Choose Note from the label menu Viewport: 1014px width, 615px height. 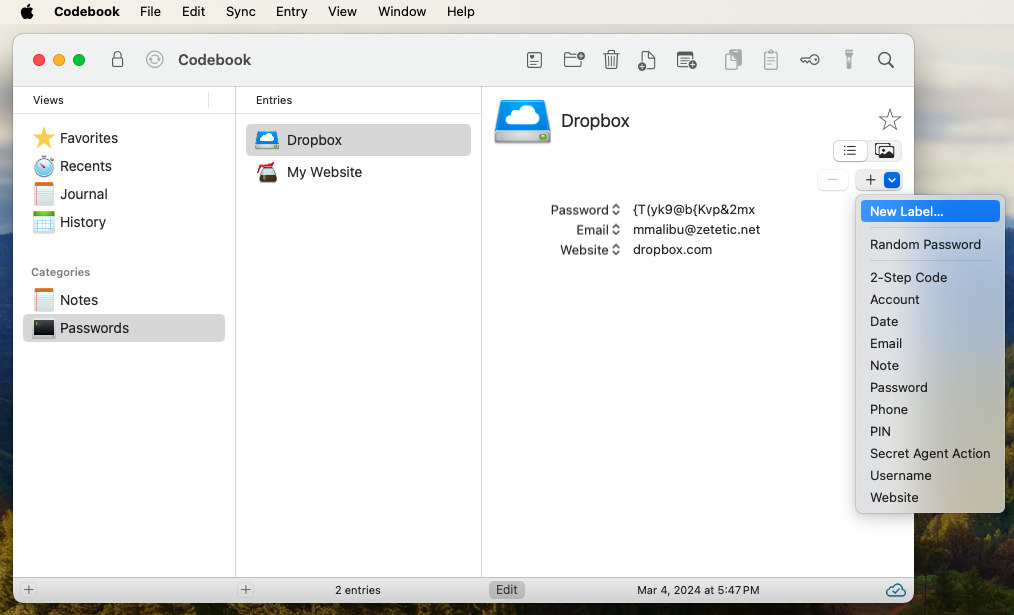click(930, 365)
